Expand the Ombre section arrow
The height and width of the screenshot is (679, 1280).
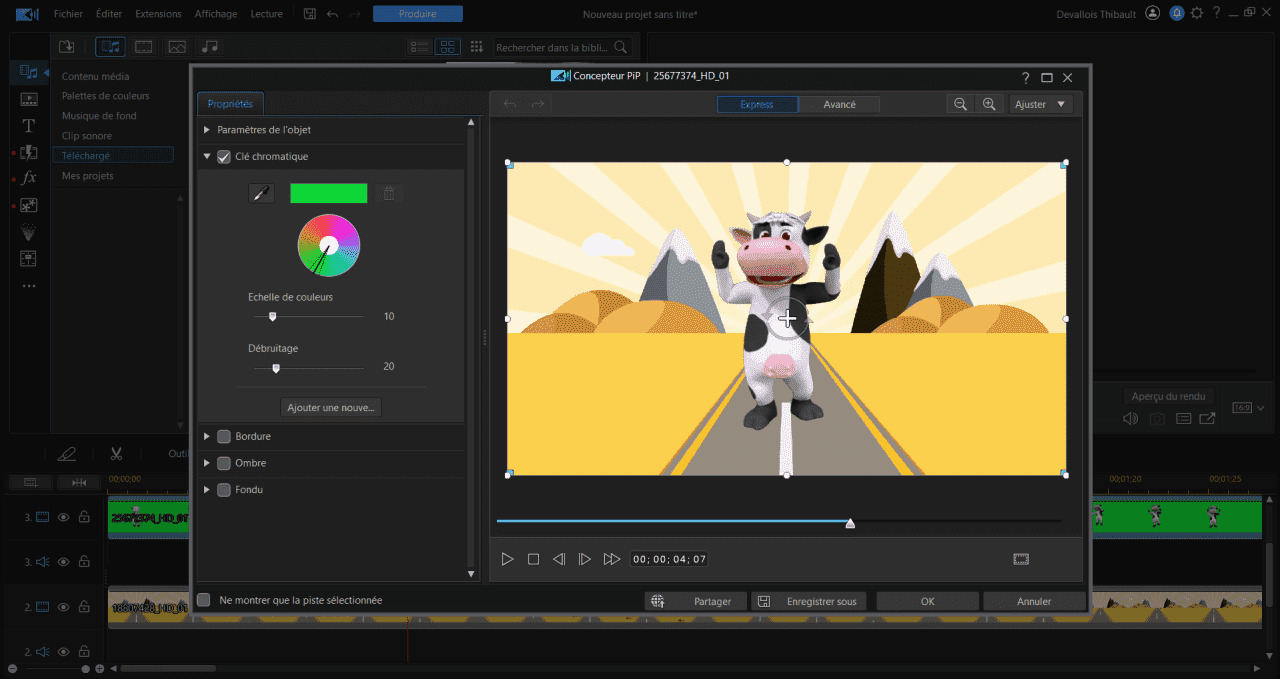(207, 464)
